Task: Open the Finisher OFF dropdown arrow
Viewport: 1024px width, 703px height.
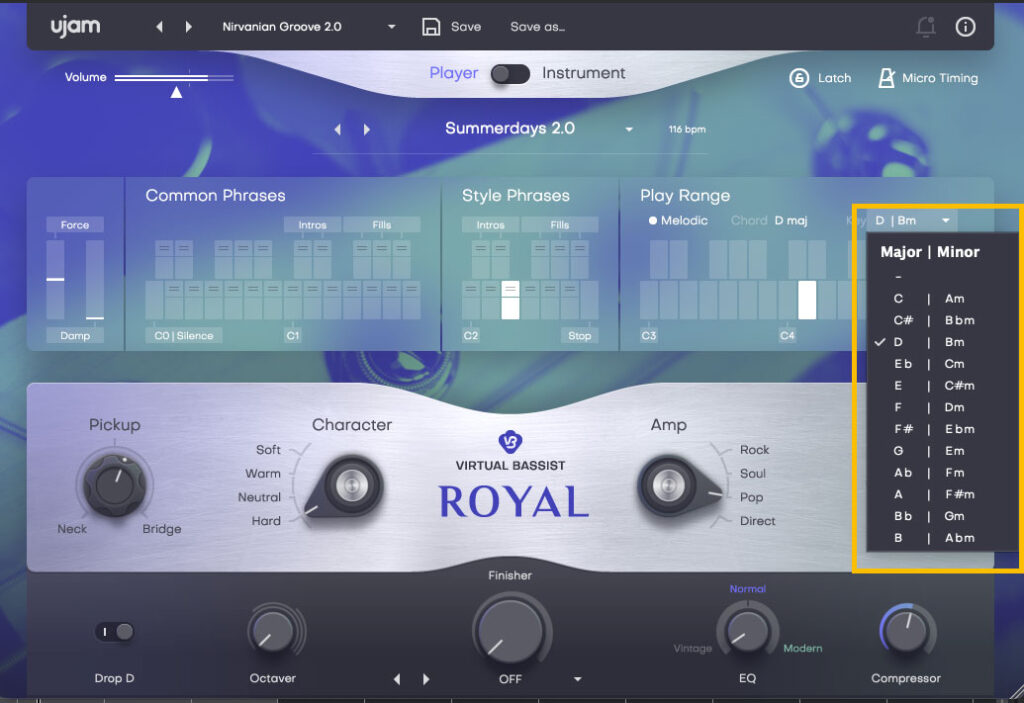Action: (x=577, y=679)
